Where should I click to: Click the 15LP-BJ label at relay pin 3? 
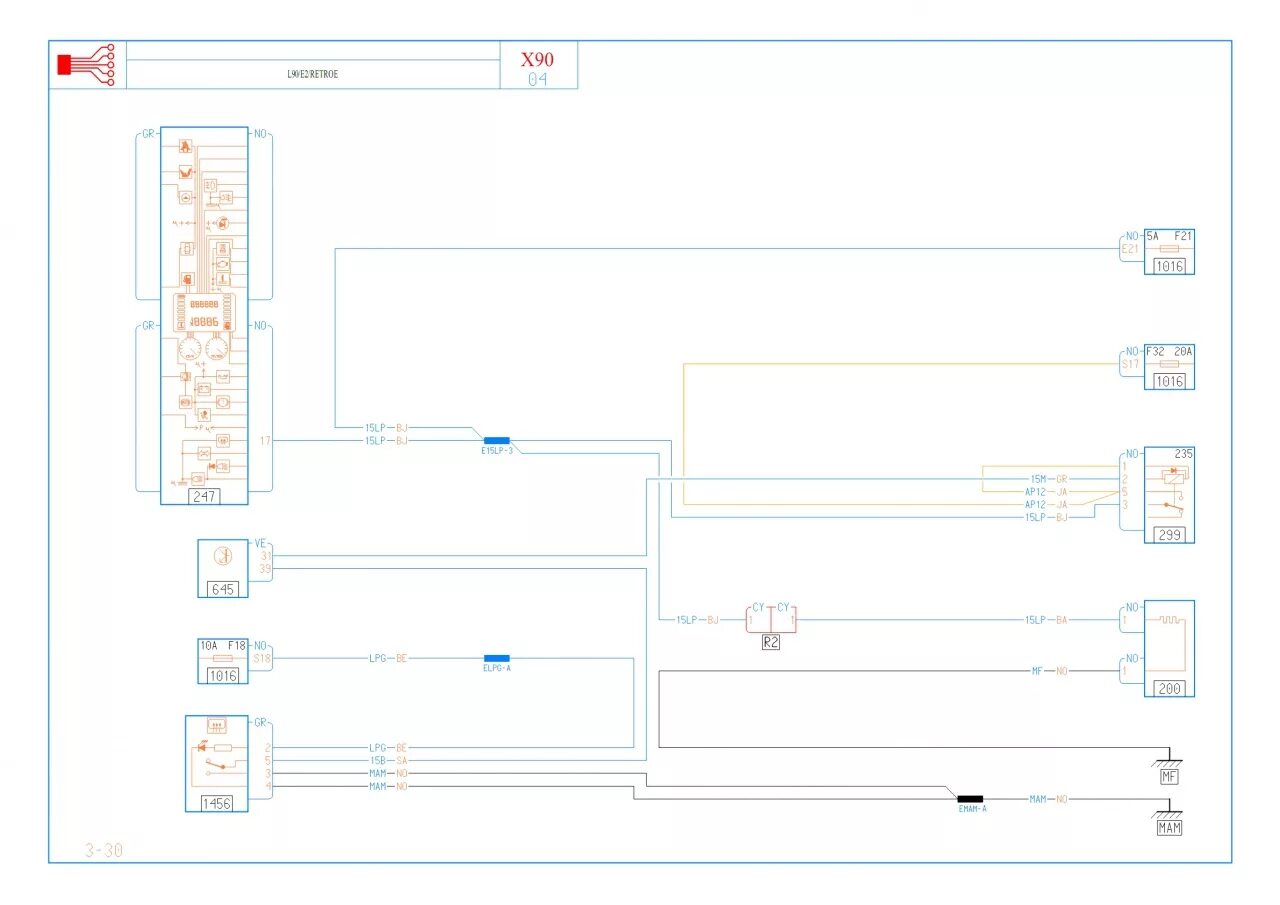(x=1046, y=517)
